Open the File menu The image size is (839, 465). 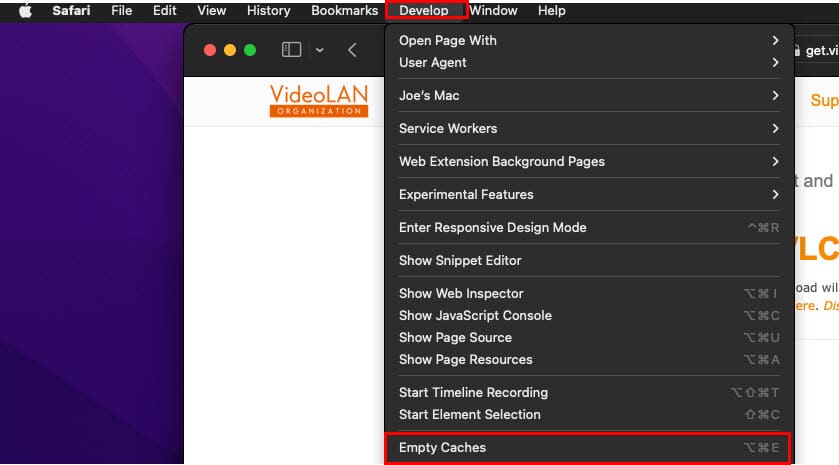[x=121, y=11]
